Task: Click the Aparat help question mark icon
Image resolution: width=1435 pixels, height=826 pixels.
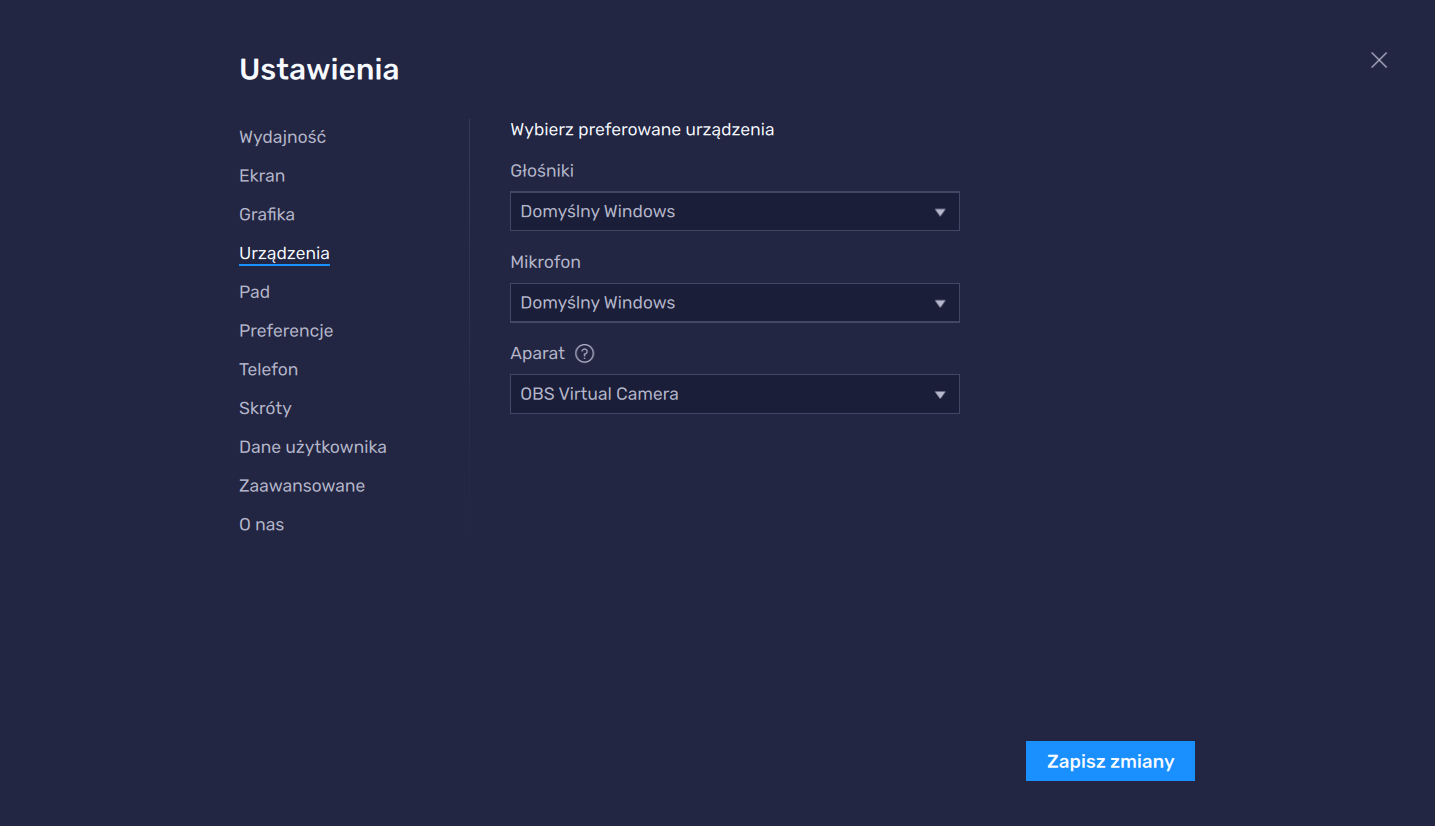Action: pyautogui.click(x=585, y=353)
